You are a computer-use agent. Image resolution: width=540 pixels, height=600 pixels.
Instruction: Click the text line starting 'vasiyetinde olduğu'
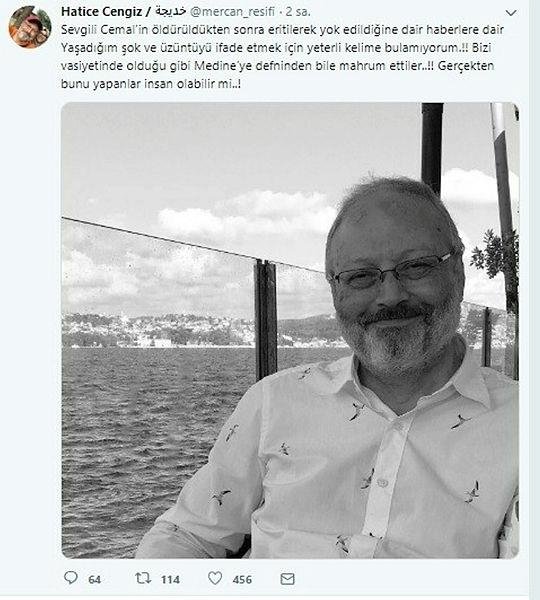point(277,66)
